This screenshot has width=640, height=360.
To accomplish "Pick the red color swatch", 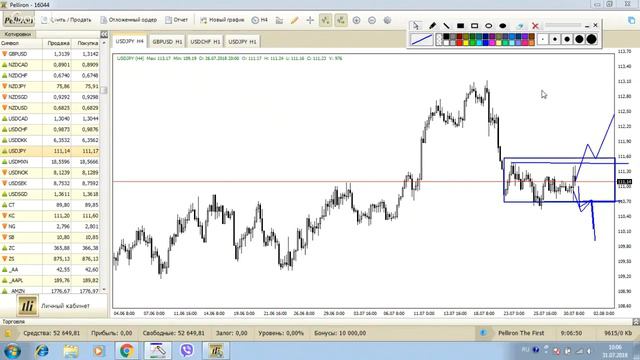I will click(x=459, y=42).
